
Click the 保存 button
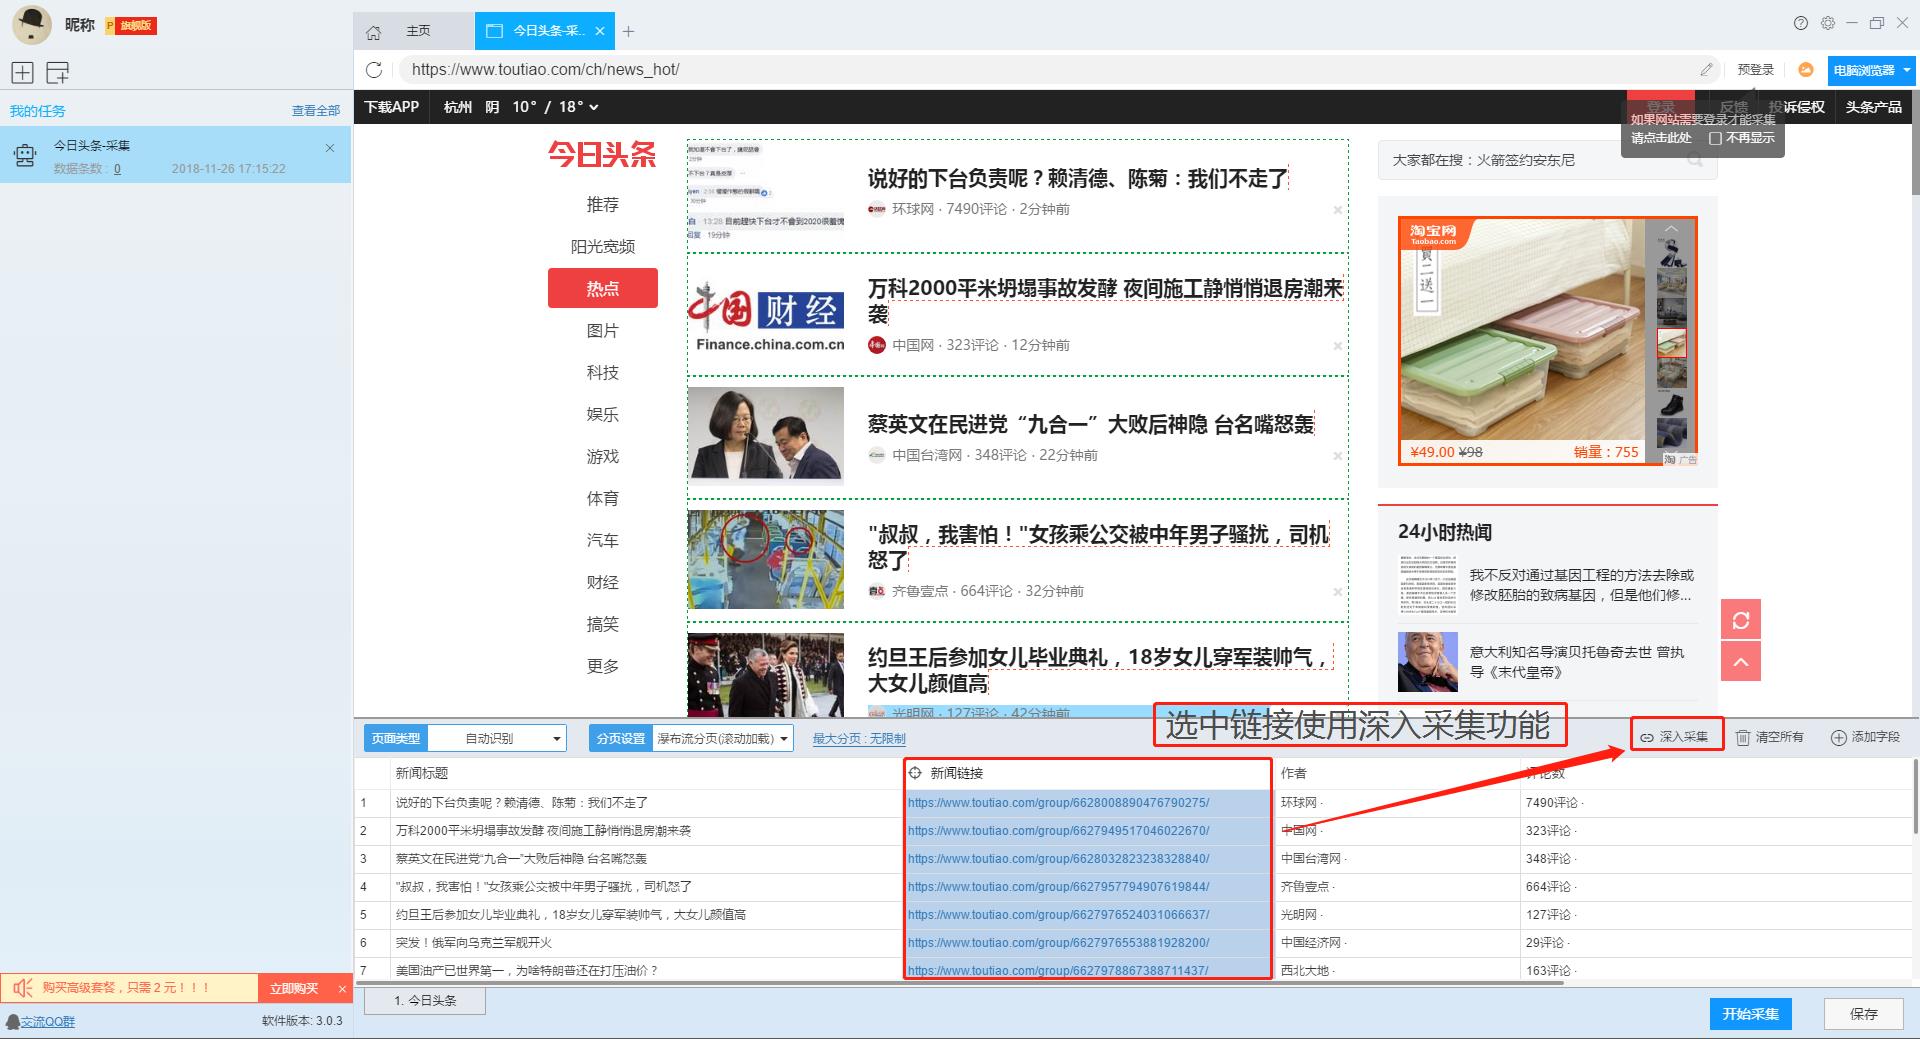click(1863, 1014)
